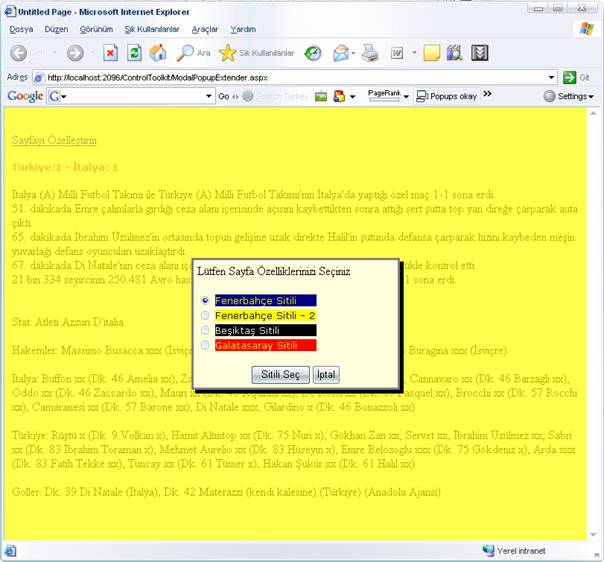Open the Edit with Word dropdown arrow
The width and height of the screenshot is (604, 562).
(x=414, y=53)
